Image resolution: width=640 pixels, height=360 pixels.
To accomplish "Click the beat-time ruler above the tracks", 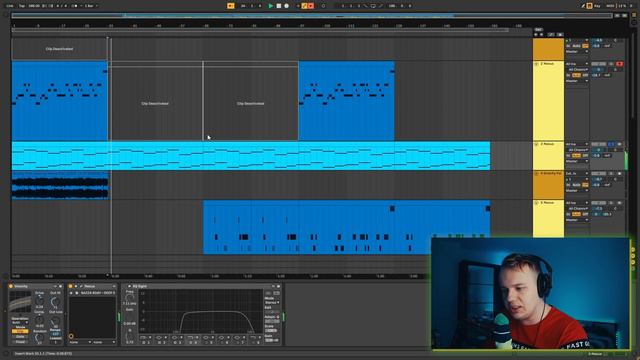I will coord(272,25).
